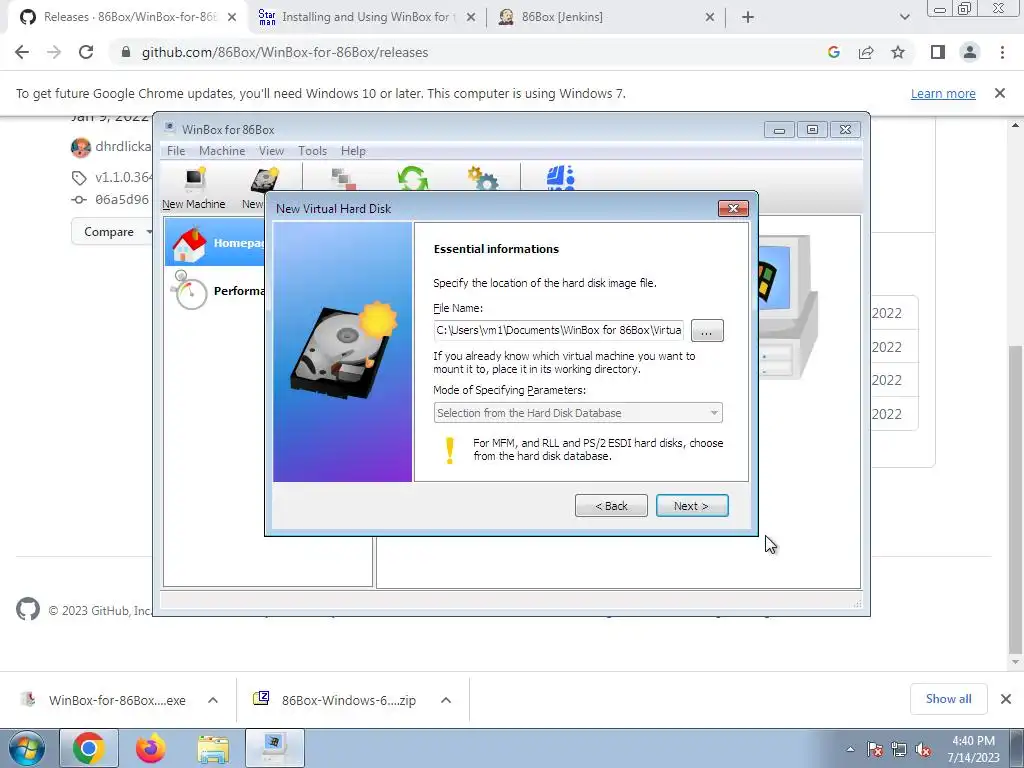Click the share page icon
Viewport: 1024px width, 768px height.
click(x=866, y=52)
